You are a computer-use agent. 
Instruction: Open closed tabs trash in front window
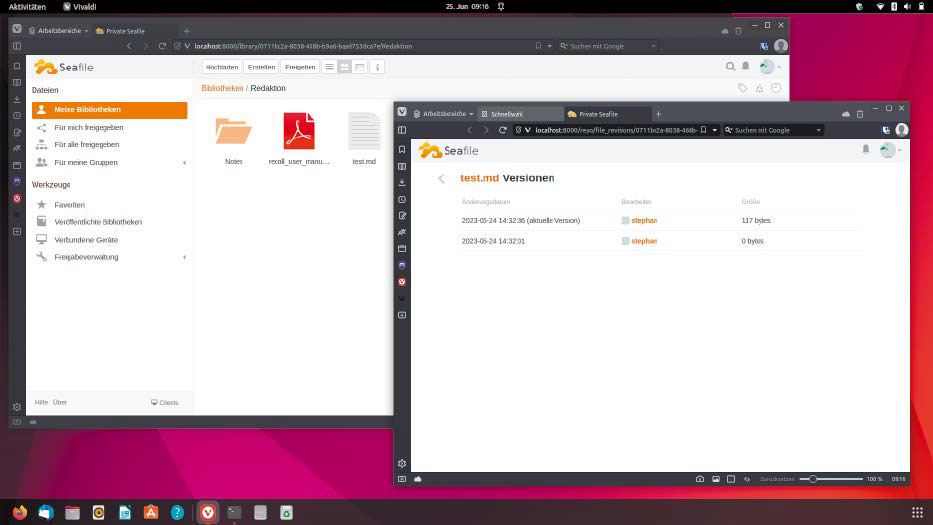[x=860, y=114]
